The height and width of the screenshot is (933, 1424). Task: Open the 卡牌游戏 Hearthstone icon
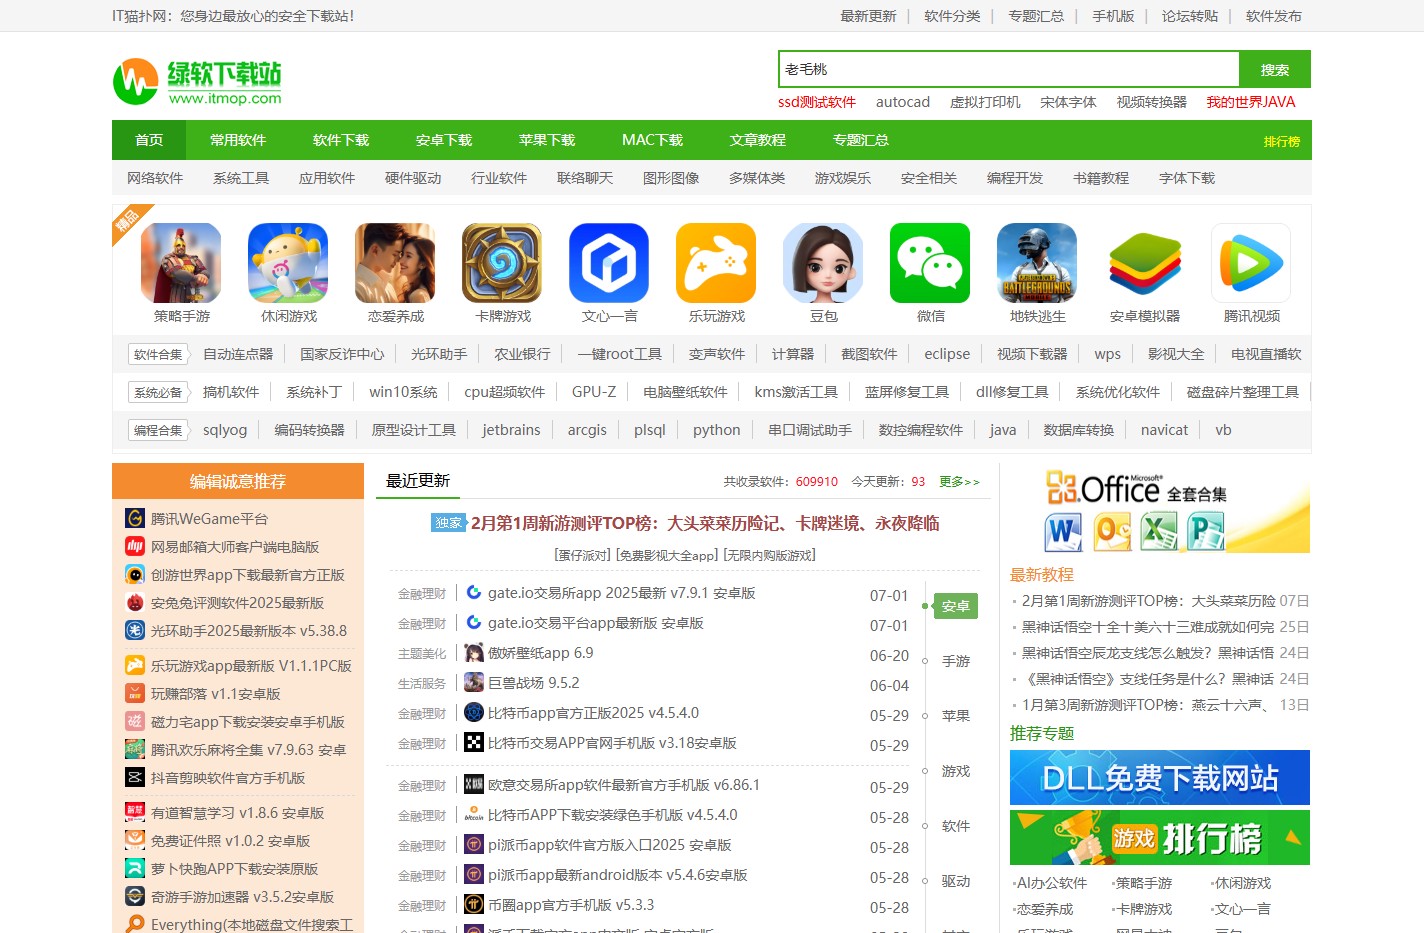[502, 263]
